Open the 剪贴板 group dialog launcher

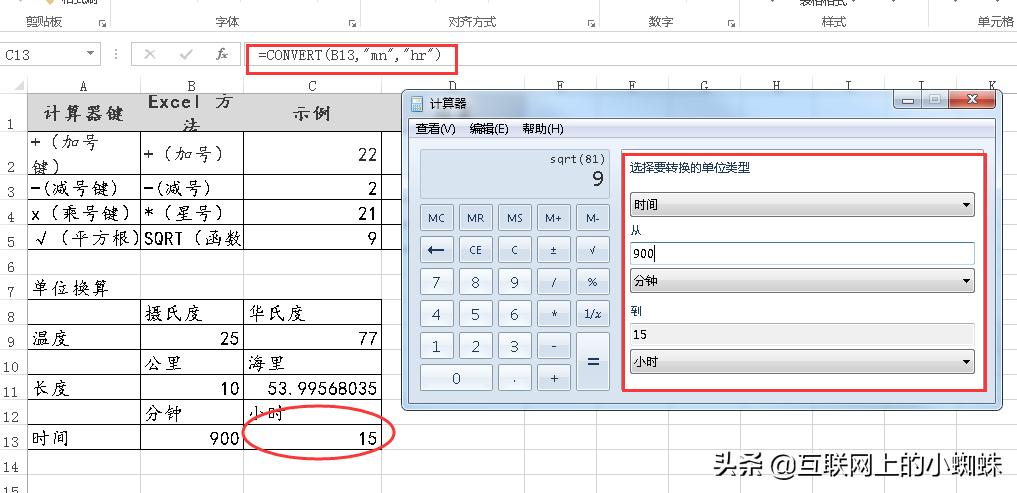pos(102,23)
